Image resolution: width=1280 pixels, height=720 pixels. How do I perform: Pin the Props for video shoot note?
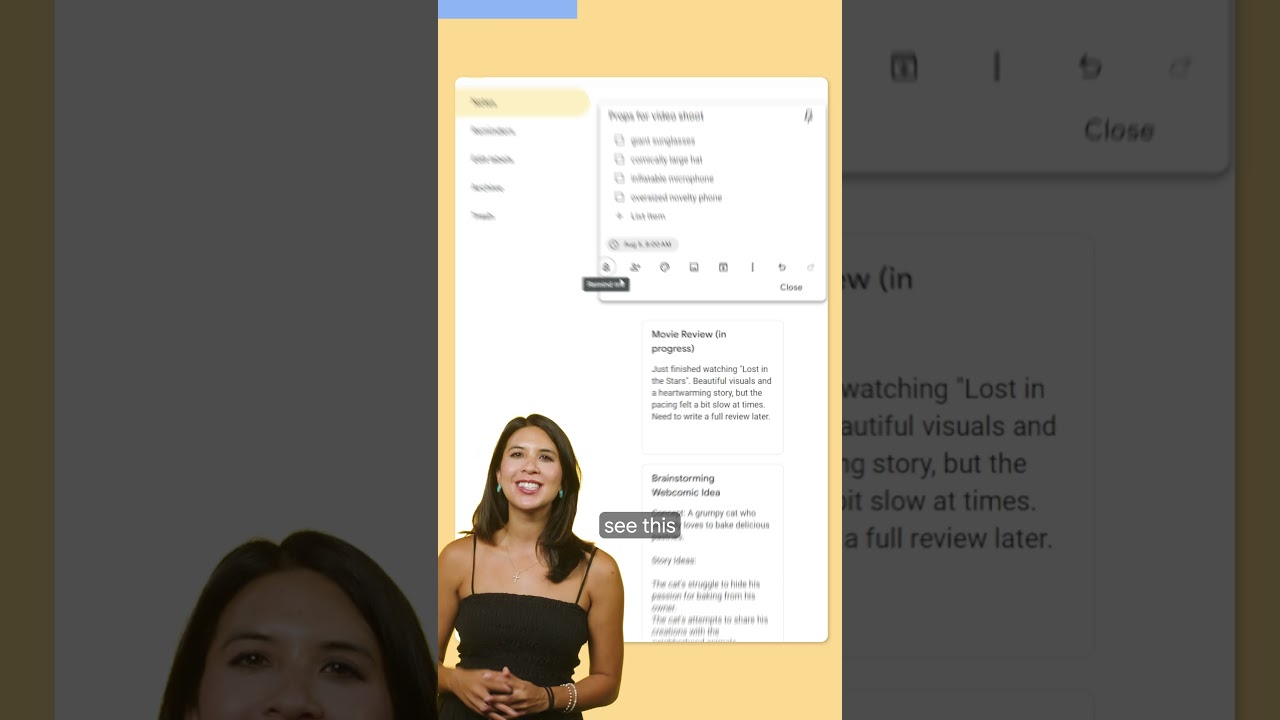808,116
